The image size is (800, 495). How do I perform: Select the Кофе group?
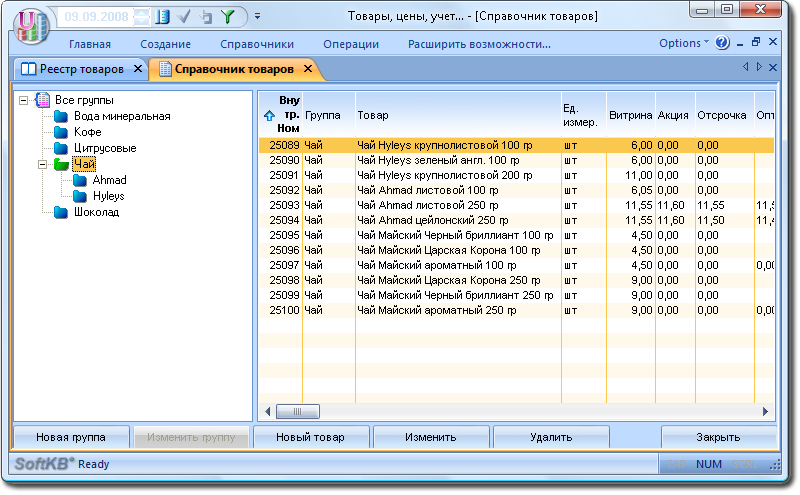tap(88, 132)
